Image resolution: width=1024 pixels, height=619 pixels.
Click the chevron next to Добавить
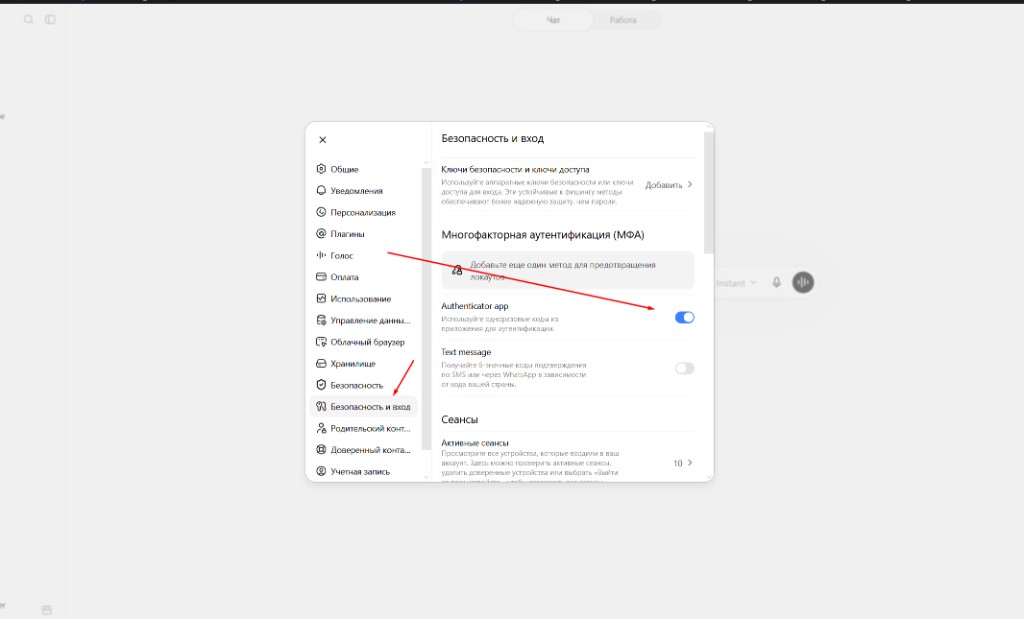pos(690,184)
